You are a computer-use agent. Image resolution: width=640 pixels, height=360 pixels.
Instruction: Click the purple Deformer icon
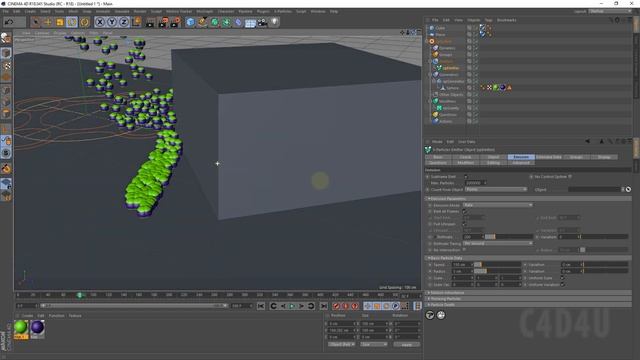click(x=238, y=22)
